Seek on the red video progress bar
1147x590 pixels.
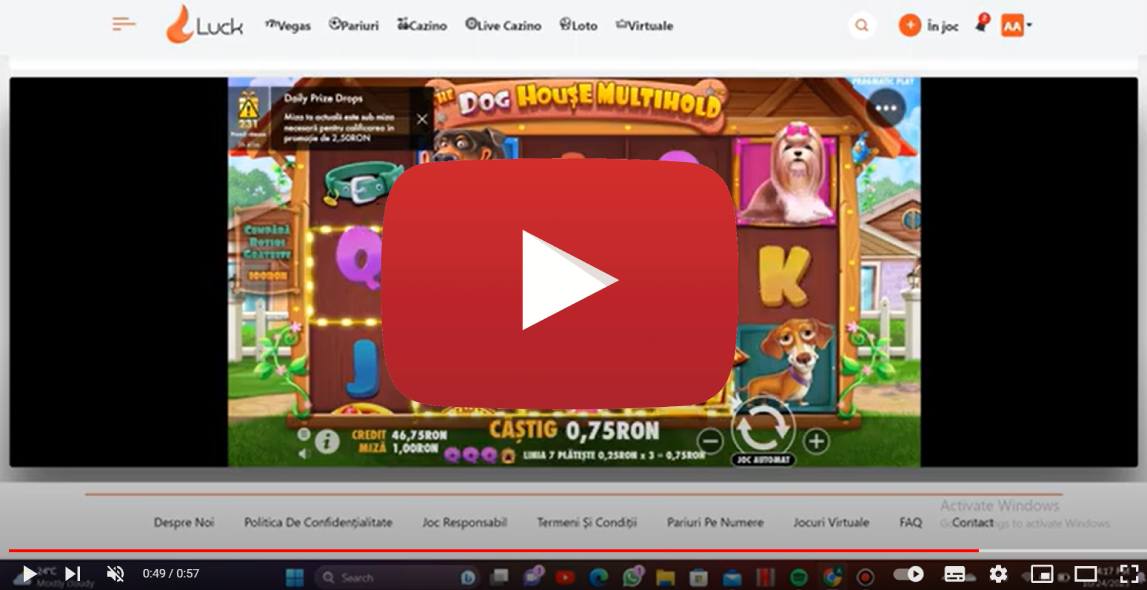point(494,550)
